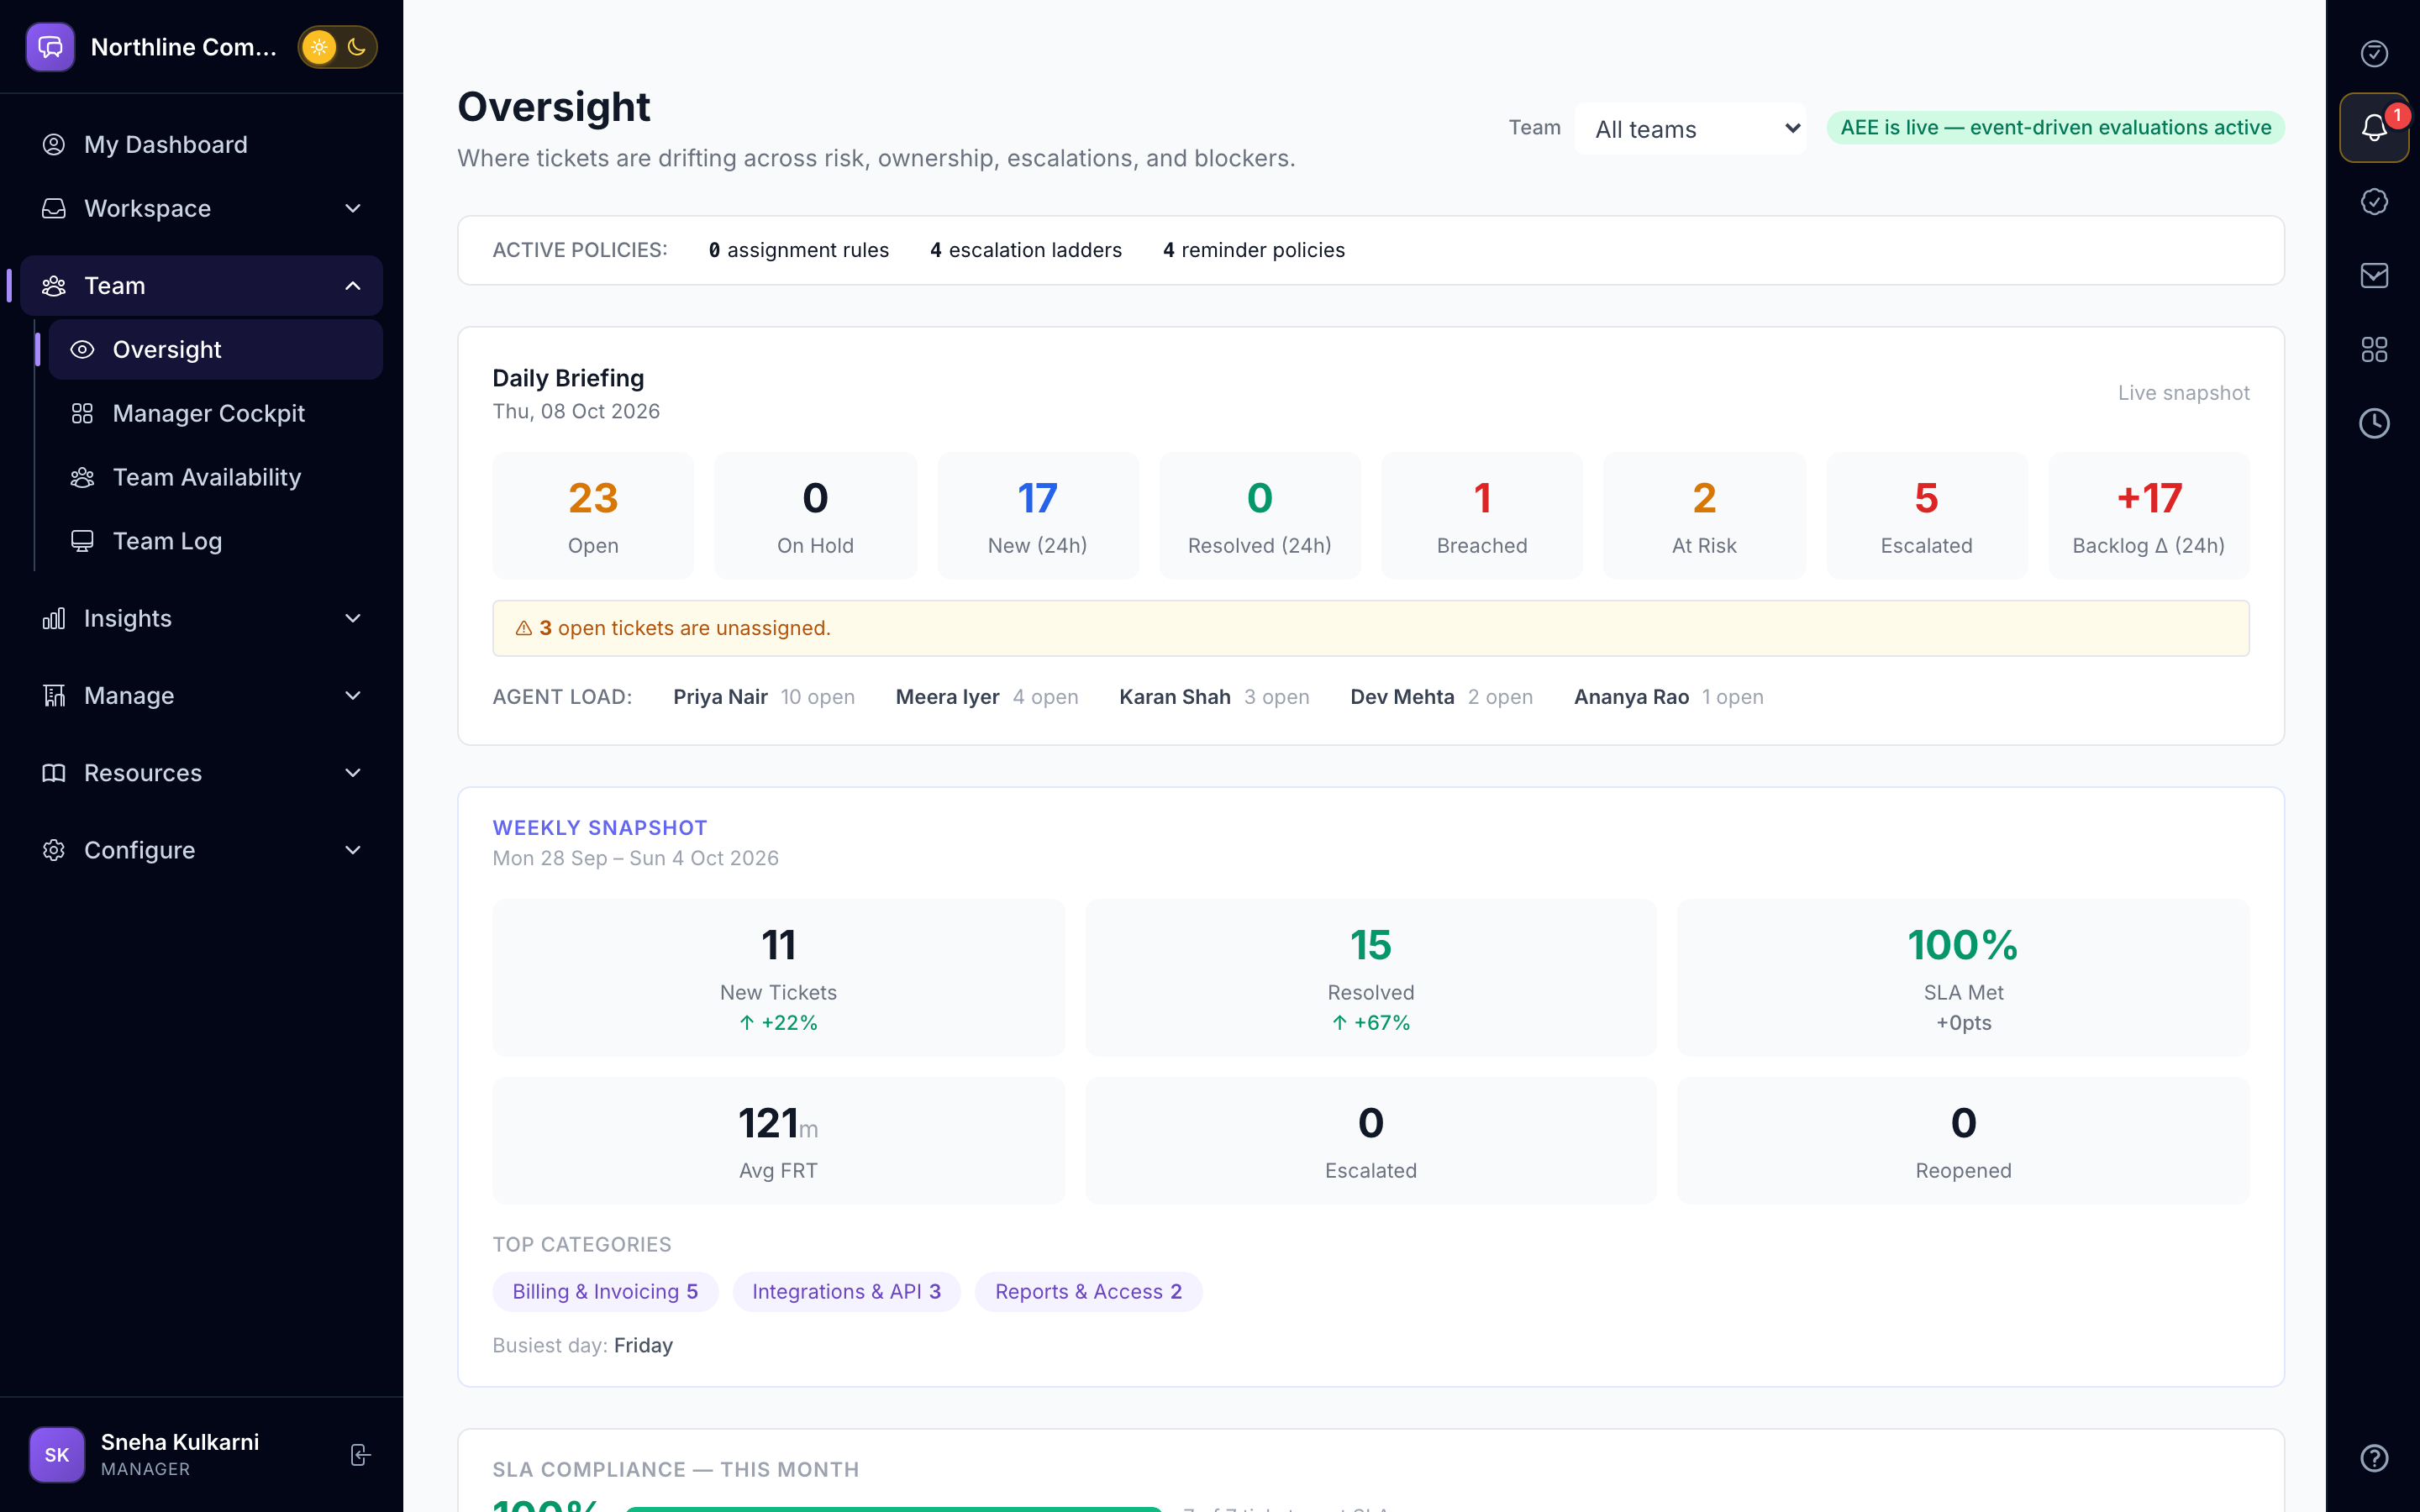Switch to dark mode moon toggle
2420x1512 pixels.
coord(357,47)
